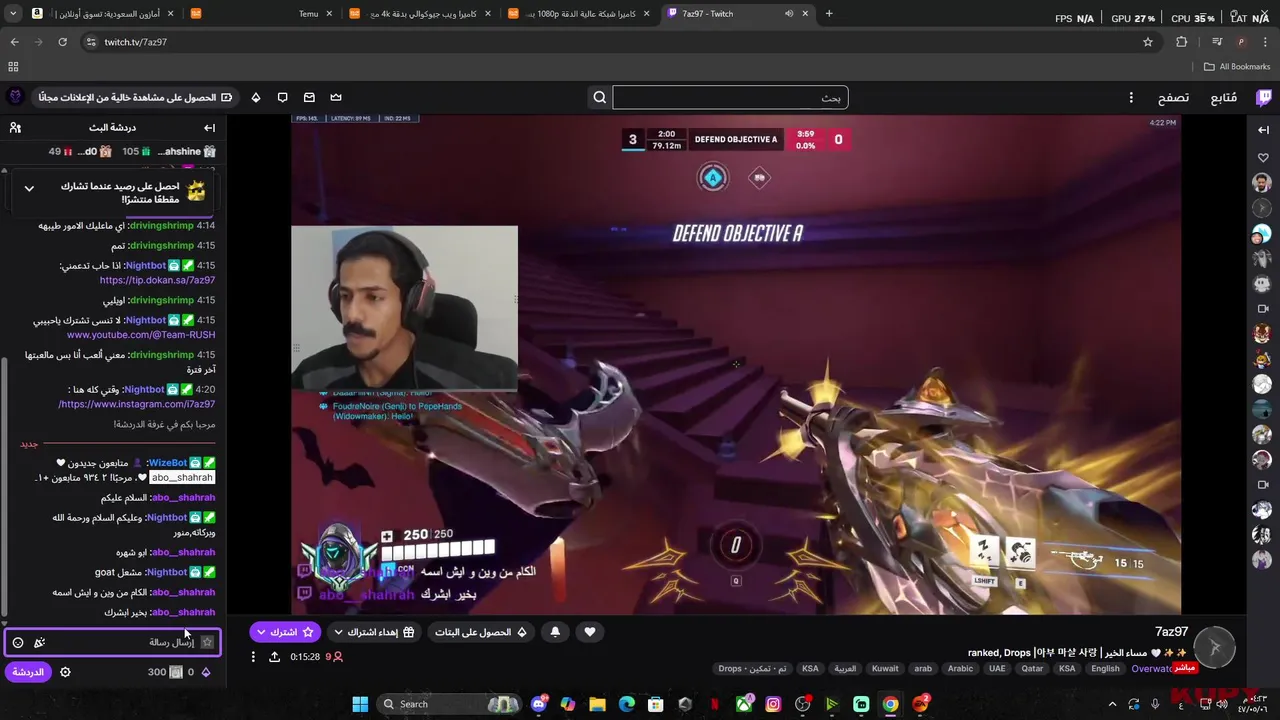Open the 7az97 channel avatar
The height and width of the screenshot is (720, 1280).
(x=1215, y=647)
